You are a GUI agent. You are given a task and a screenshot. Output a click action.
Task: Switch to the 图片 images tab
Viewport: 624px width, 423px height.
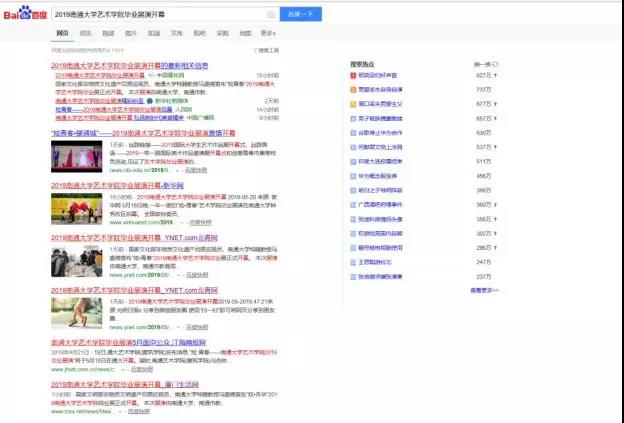(132, 33)
